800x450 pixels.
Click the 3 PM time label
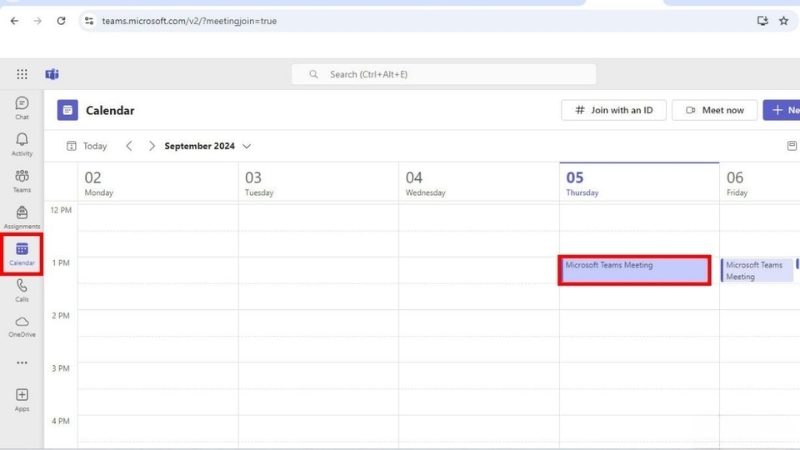pos(61,368)
